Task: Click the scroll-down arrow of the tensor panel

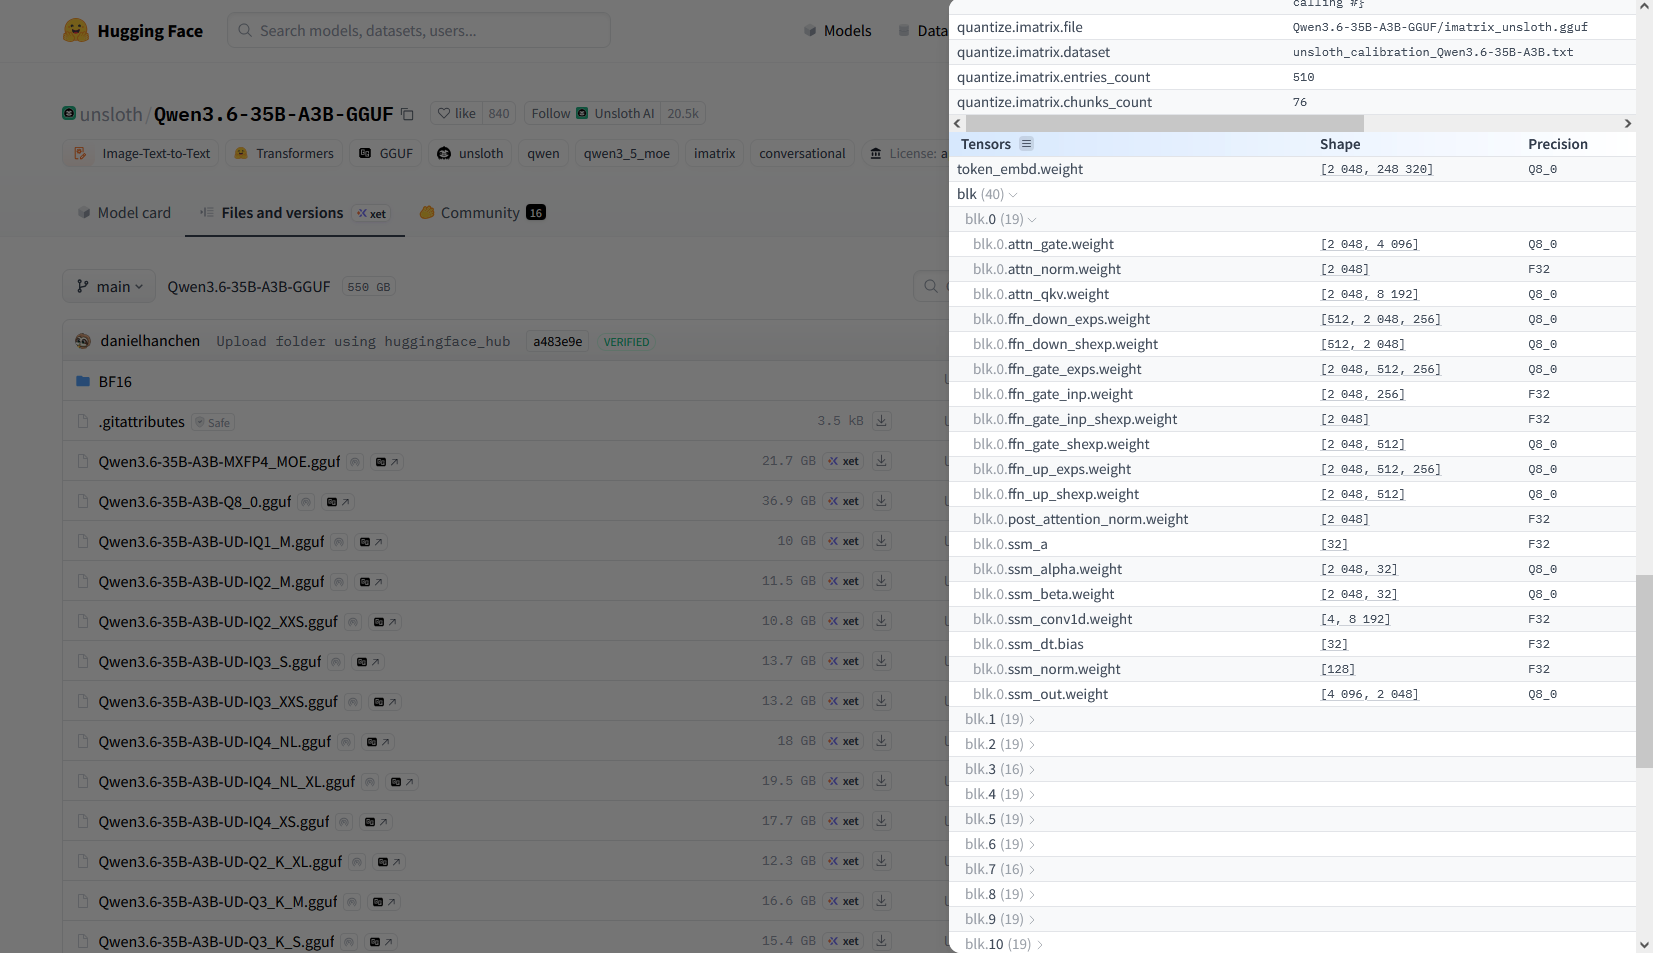Action: pyautogui.click(x=1645, y=945)
